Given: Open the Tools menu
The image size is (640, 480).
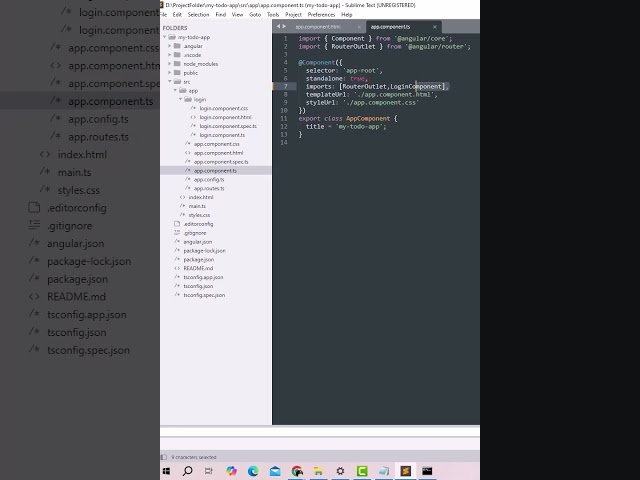Looking at the screenshot, I should click(x=273, y=15).
